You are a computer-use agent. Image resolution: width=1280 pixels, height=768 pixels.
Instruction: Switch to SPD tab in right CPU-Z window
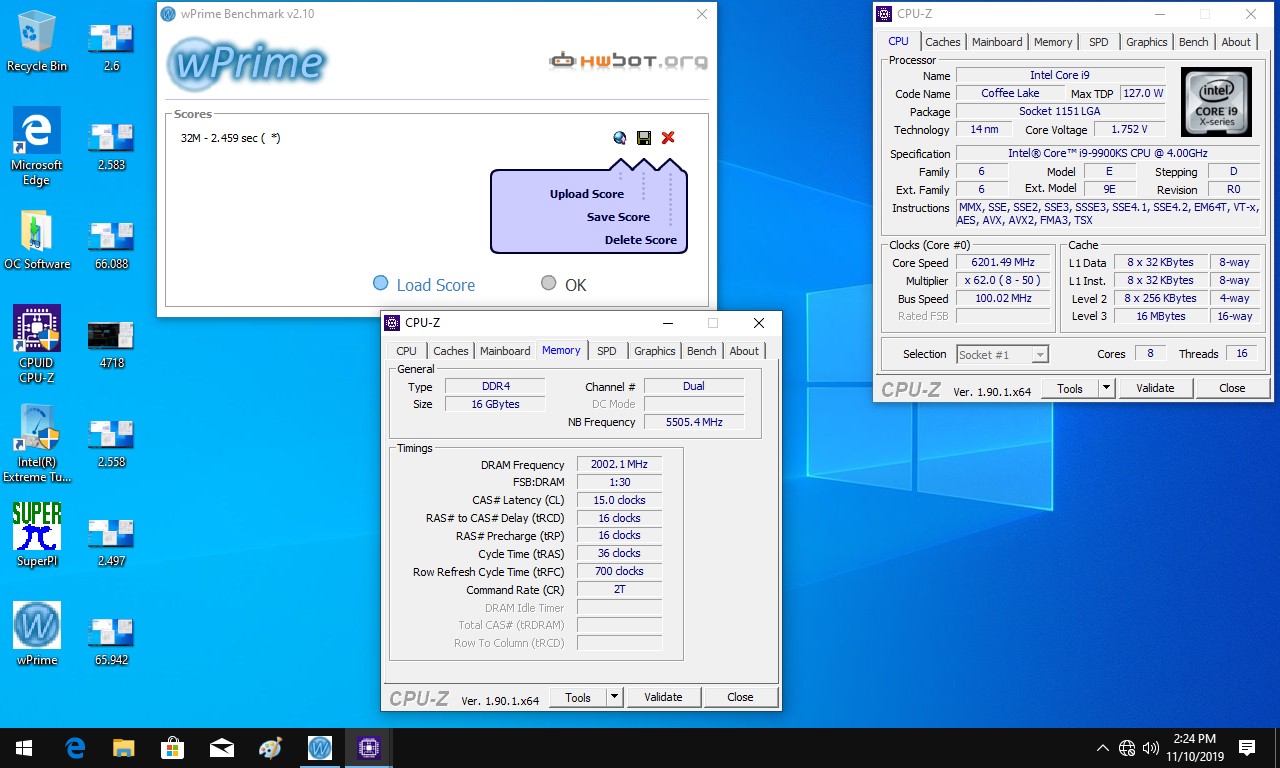(1099, 42)
